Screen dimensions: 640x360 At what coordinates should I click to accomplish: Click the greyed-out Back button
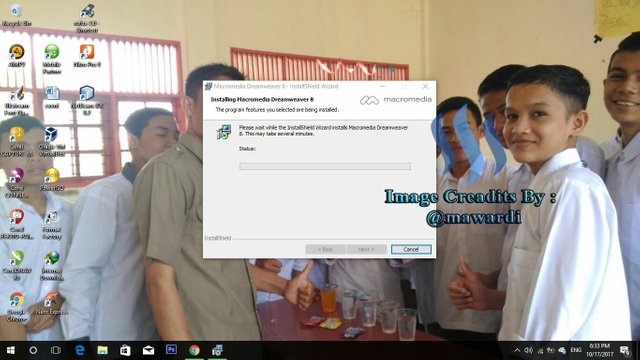[325, 249]
